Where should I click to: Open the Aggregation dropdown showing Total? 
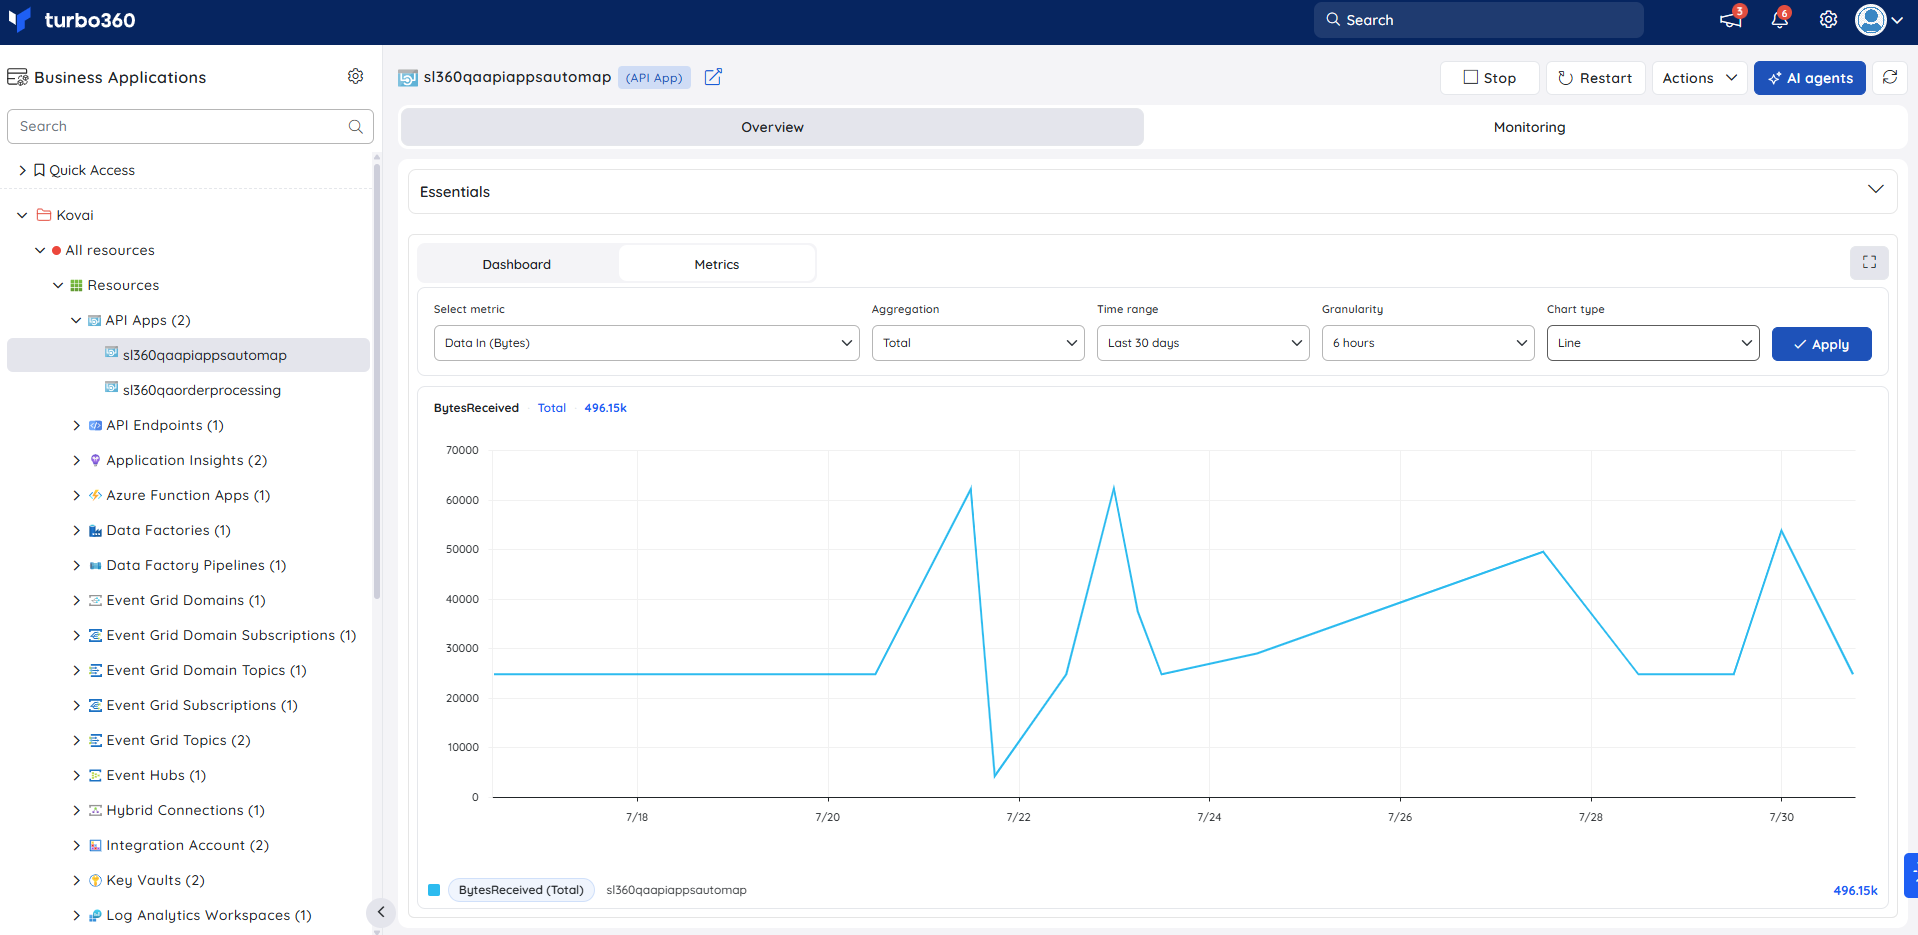[978, 343]
